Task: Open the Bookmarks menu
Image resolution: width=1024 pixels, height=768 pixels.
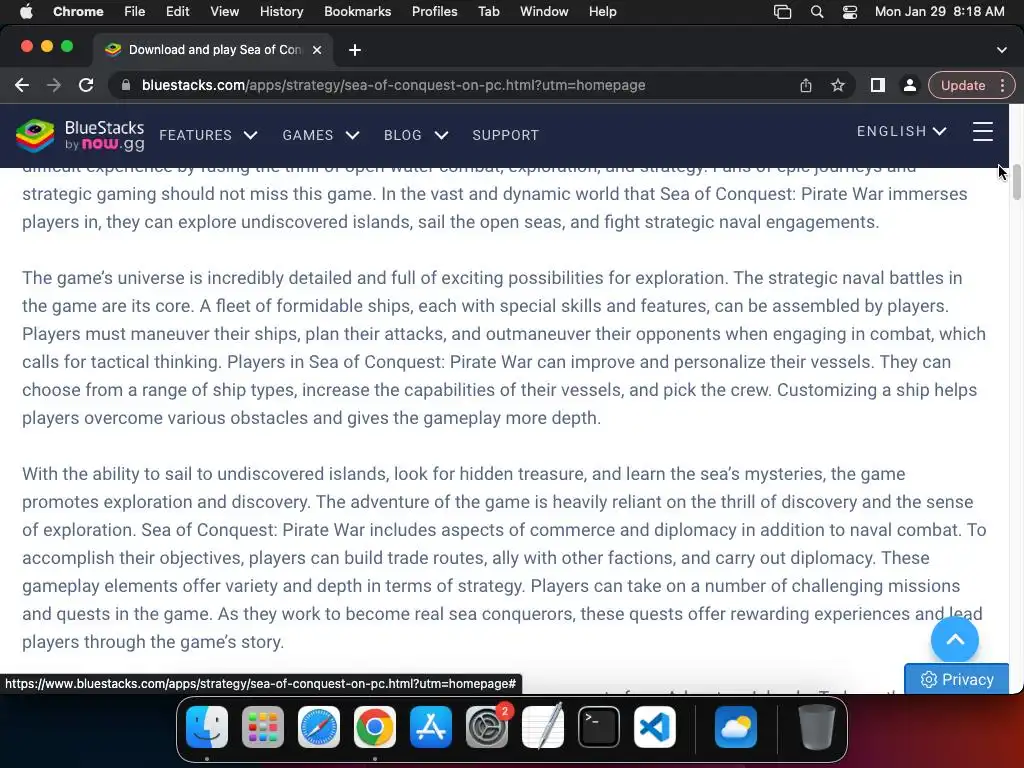Action: coord(357,12)
